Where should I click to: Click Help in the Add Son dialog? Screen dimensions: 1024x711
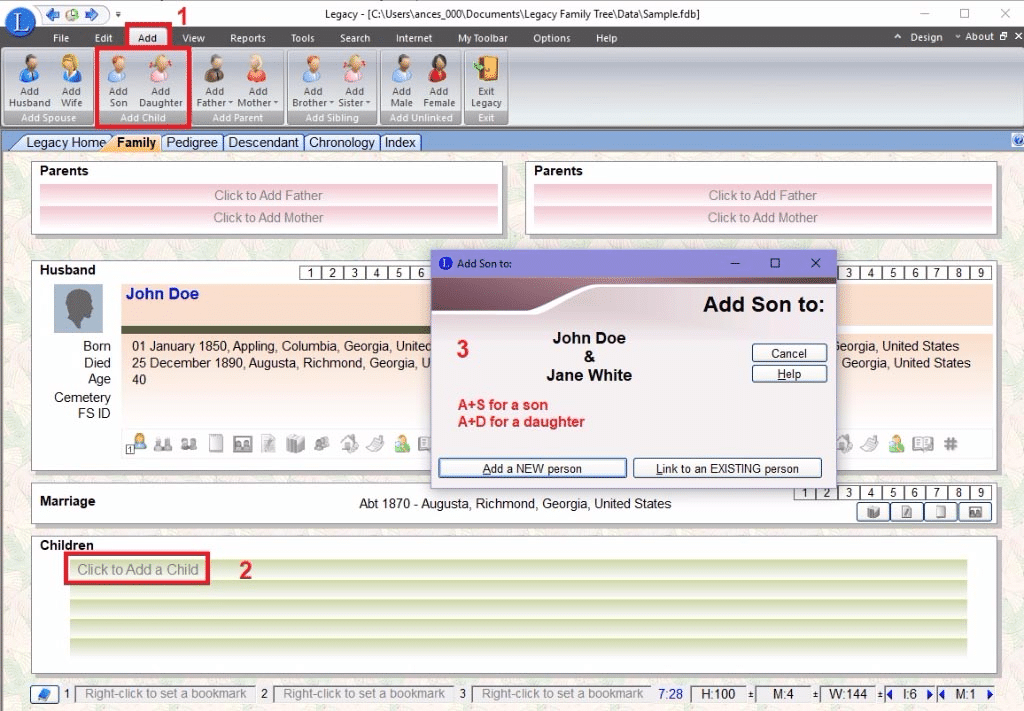tap(789, 374)
